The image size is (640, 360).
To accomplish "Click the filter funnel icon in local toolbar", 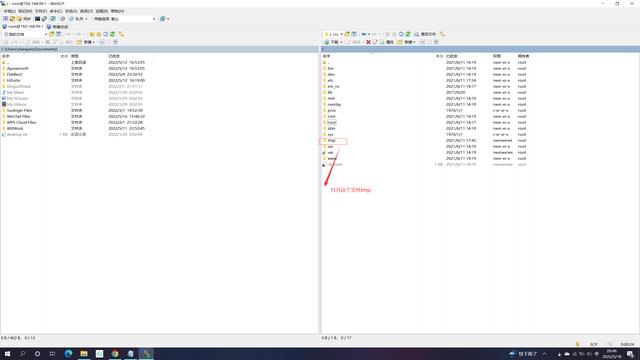I will [116, 42].
